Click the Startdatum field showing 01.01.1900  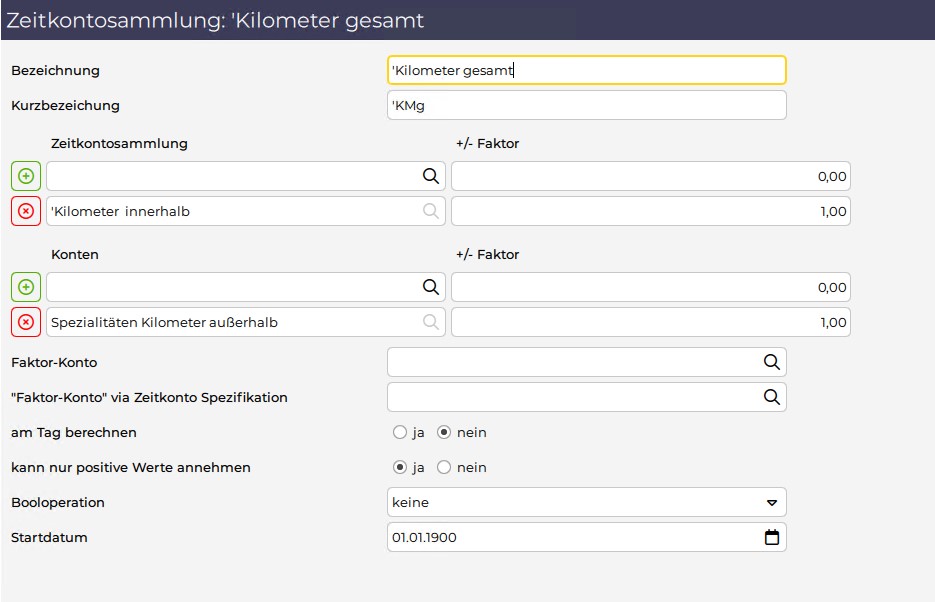pos(587,537)
